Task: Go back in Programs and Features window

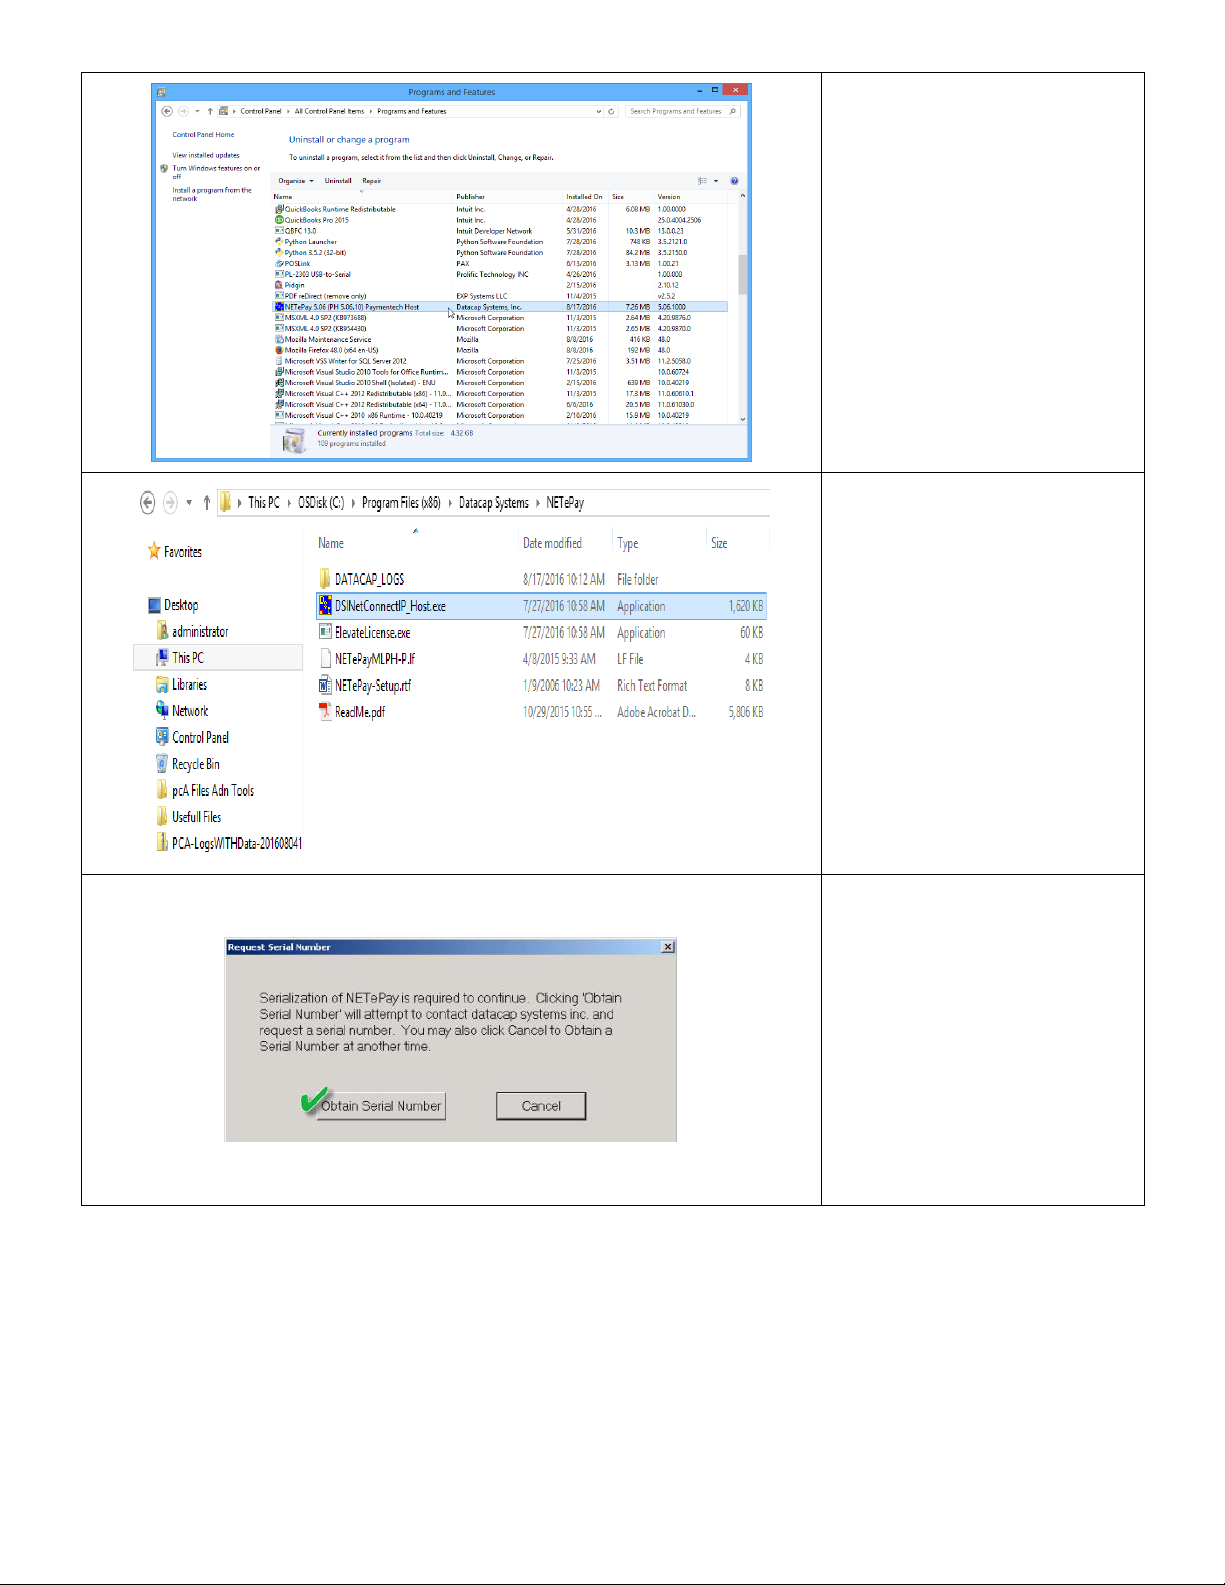Action: click(167, 111)
